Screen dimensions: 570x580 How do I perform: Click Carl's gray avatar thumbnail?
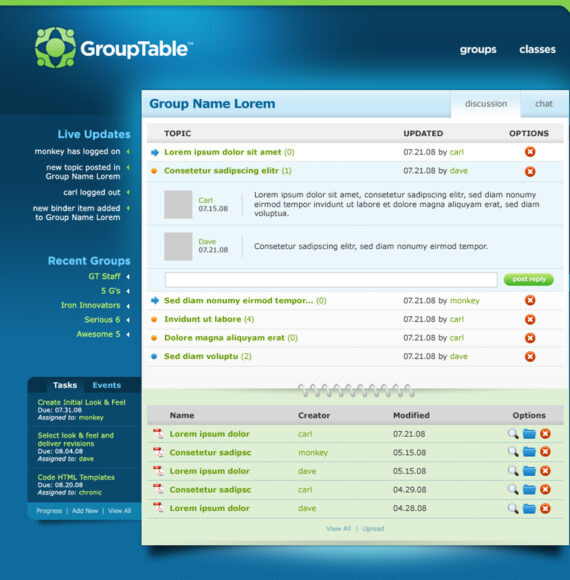click(x=178, y=204)
